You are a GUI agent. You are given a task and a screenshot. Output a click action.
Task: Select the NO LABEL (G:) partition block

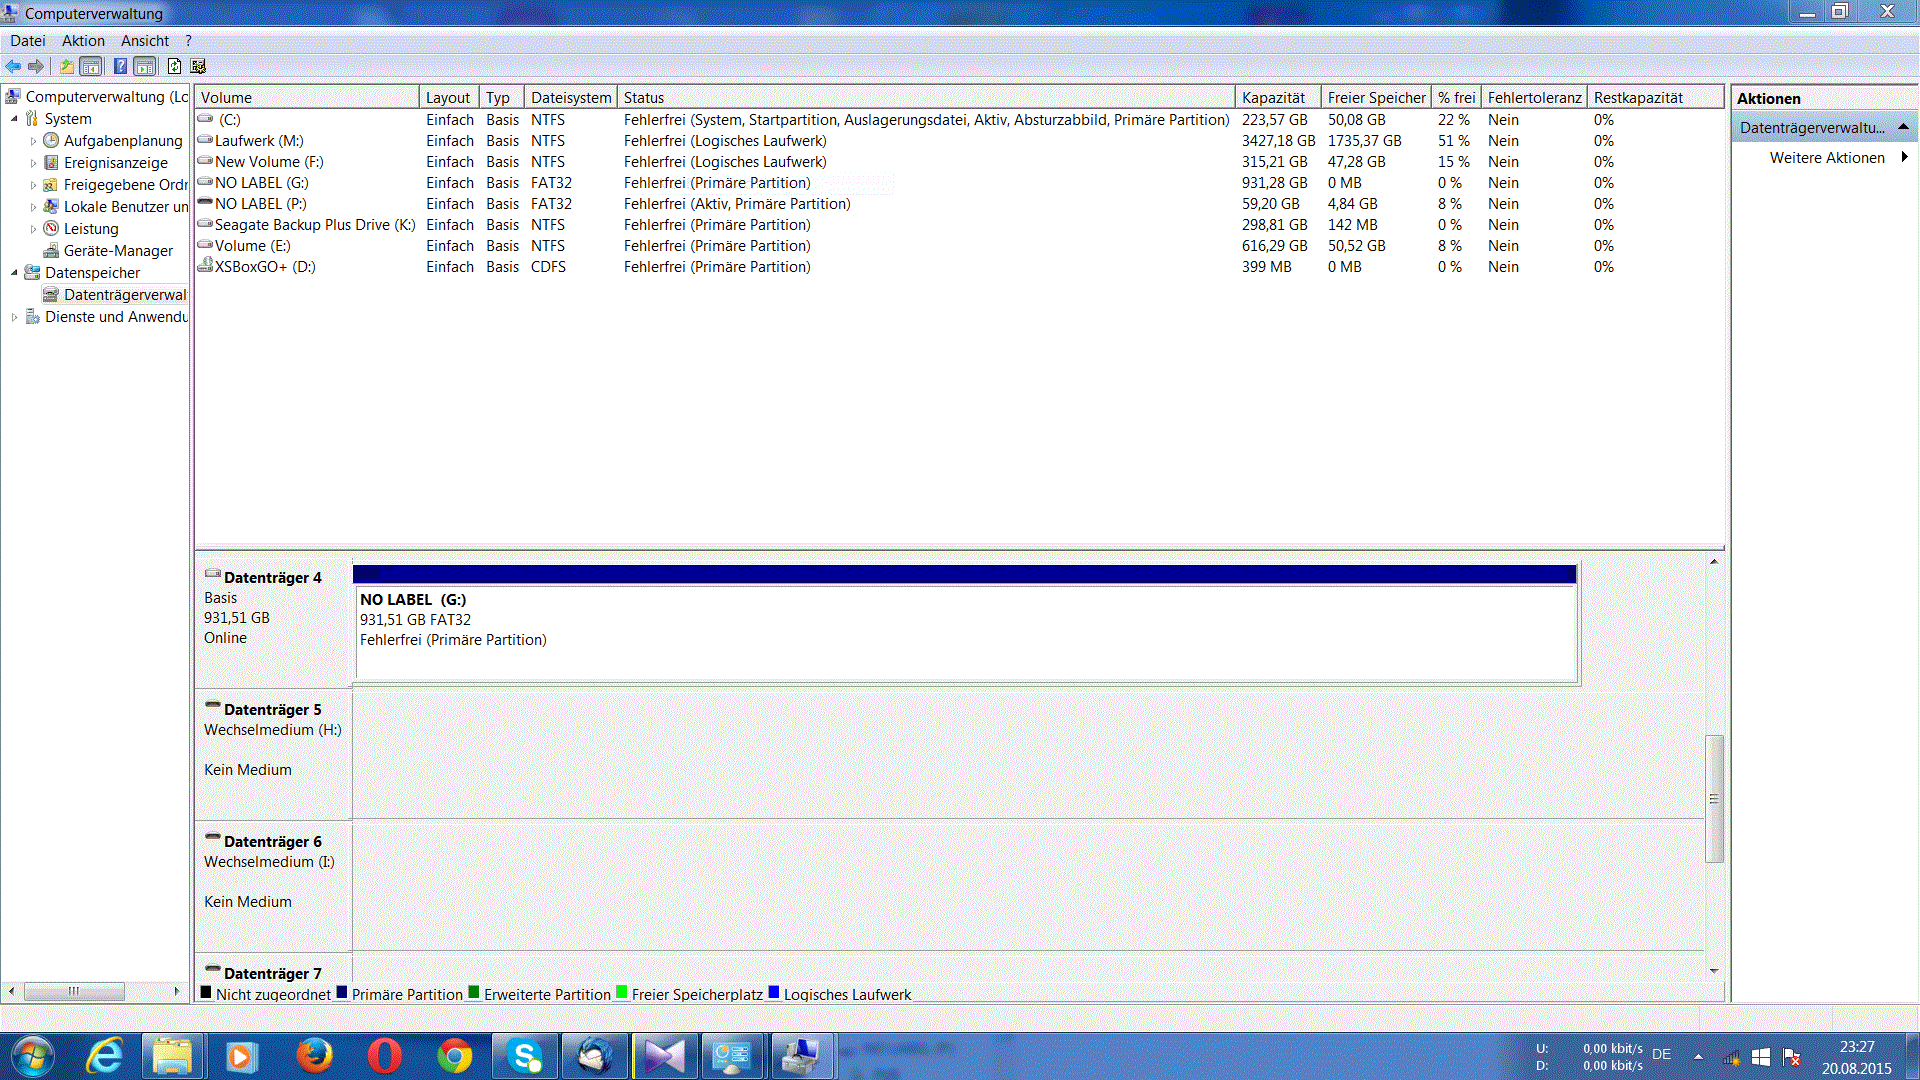(x=965, y=630)
